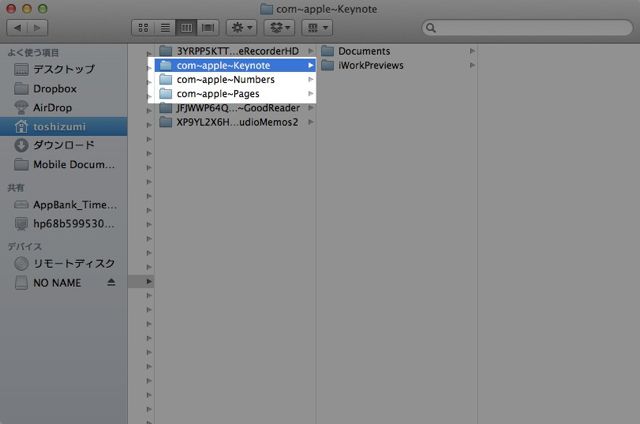Viewport: 640px width, 424px height.
Task: Select the com~apple~Pages folder
Action: 236,94
